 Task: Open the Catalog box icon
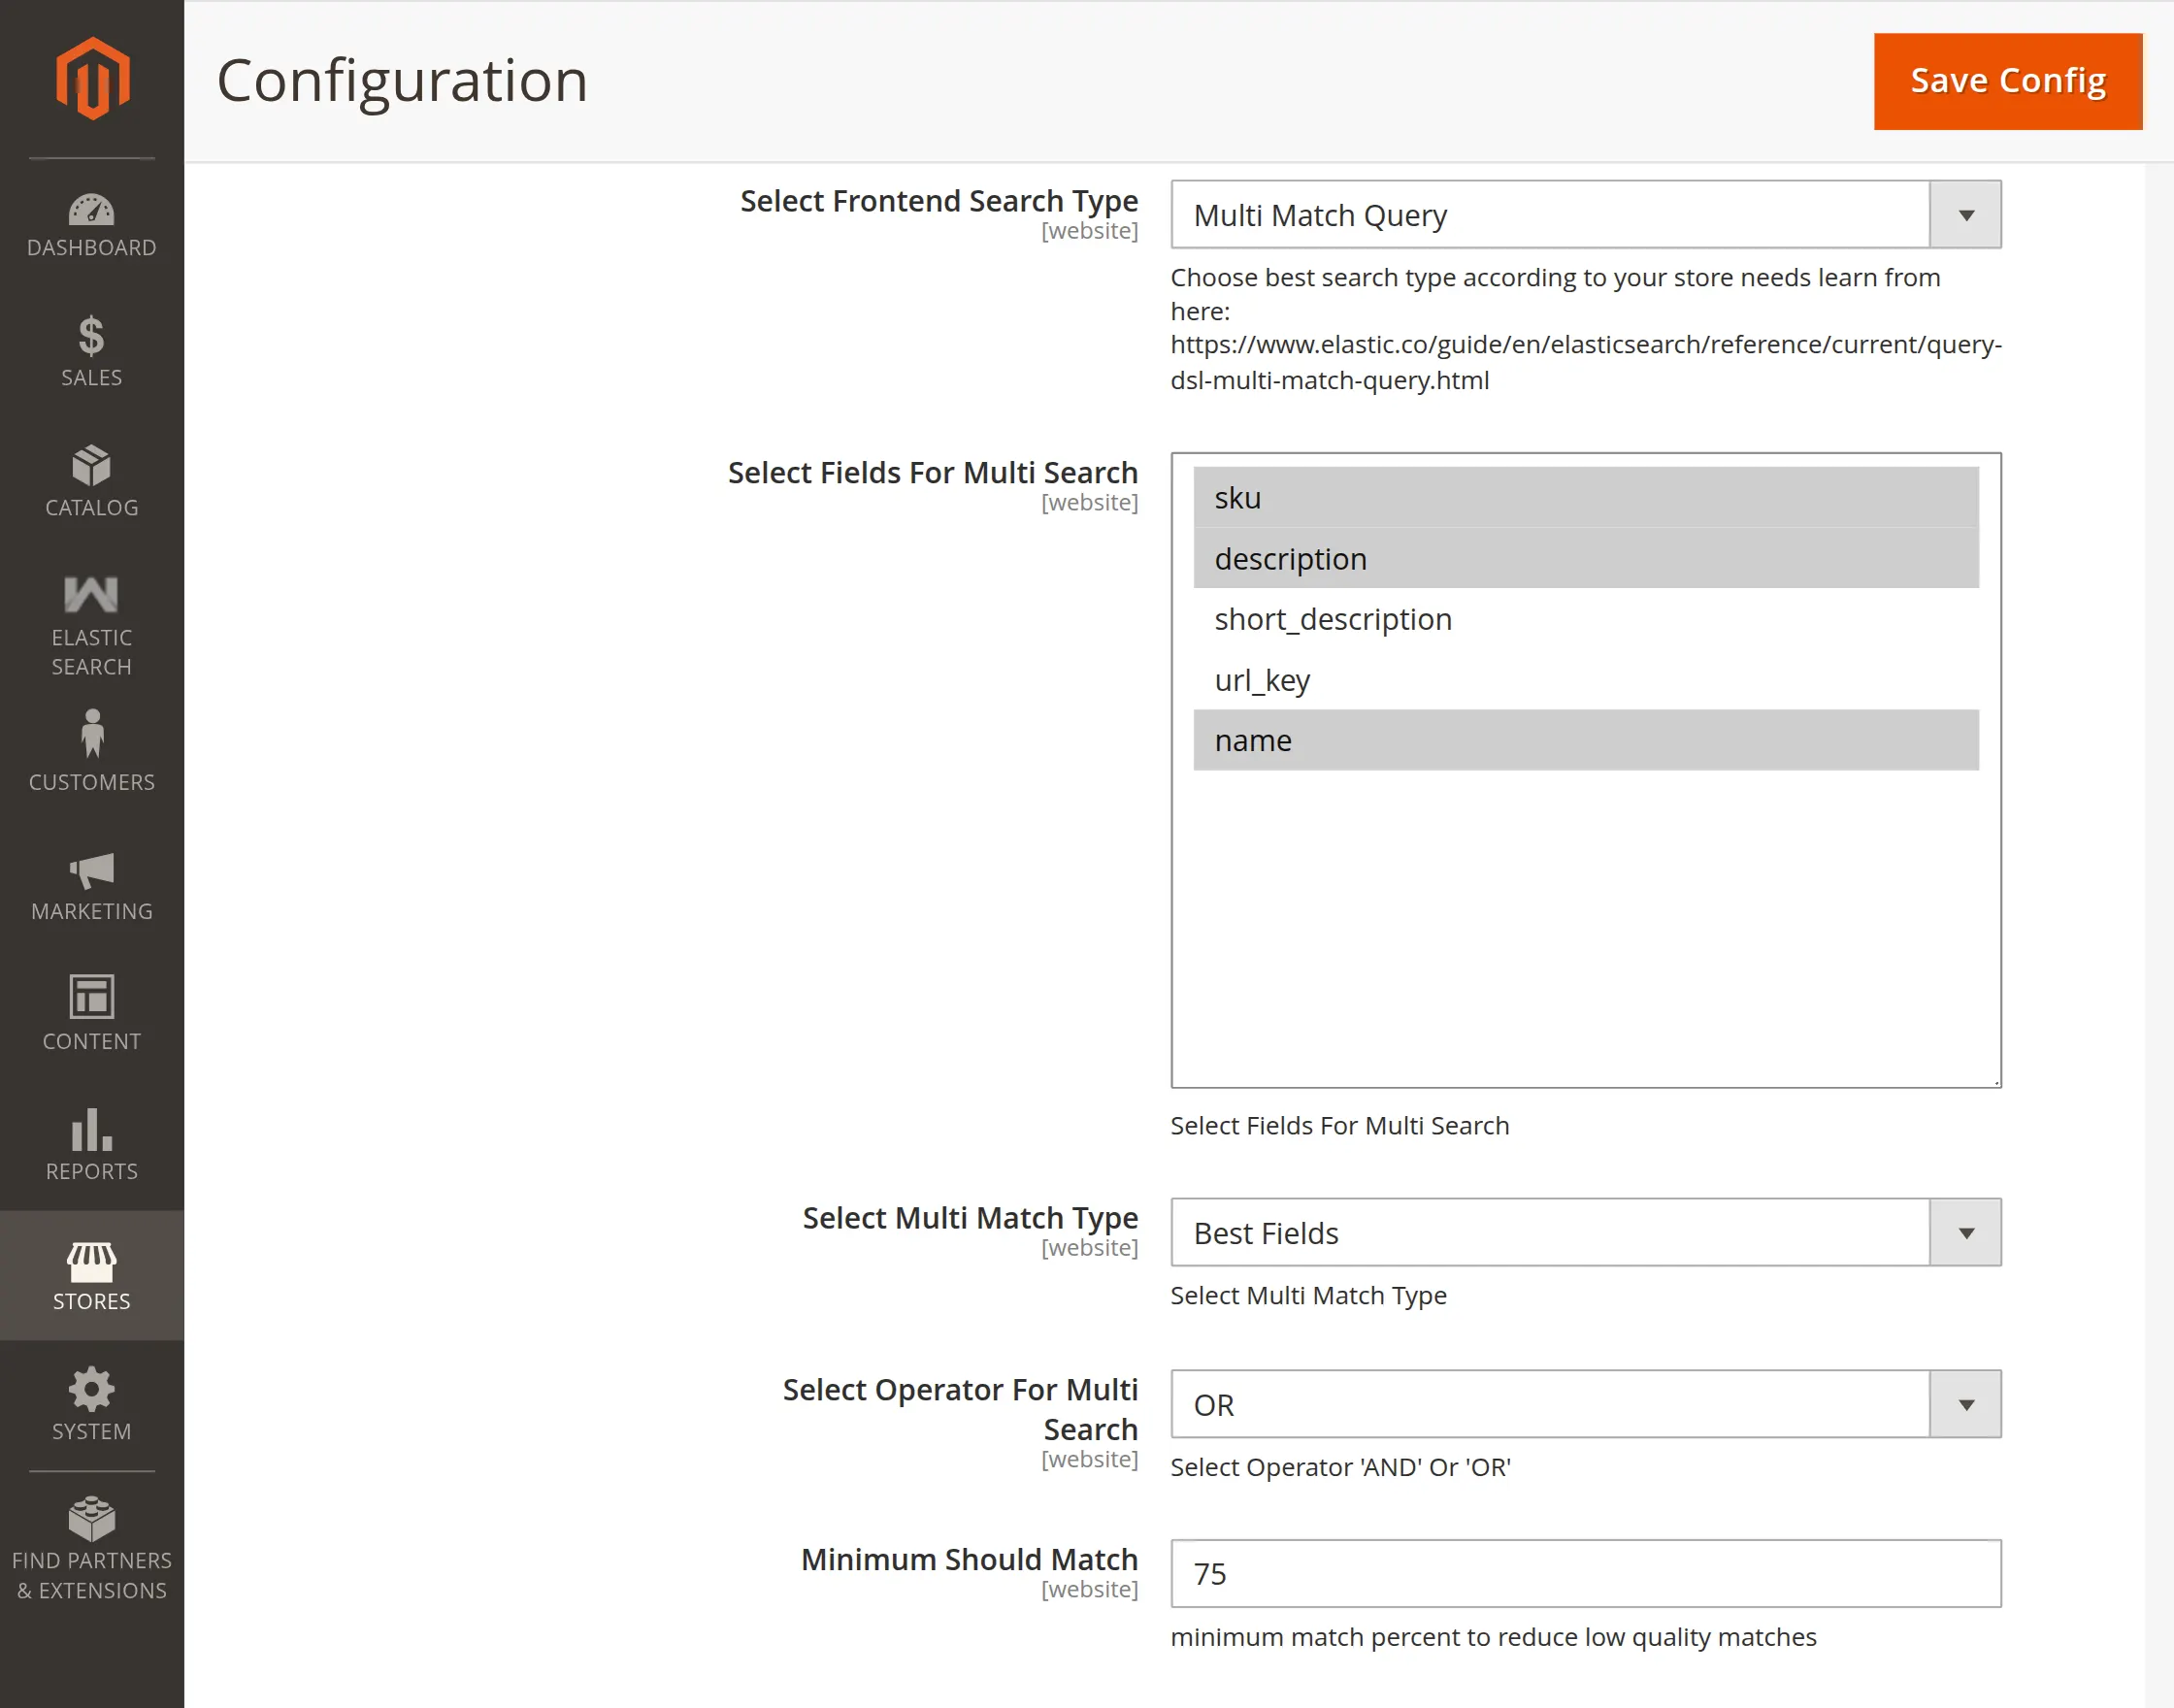point(92,466)
